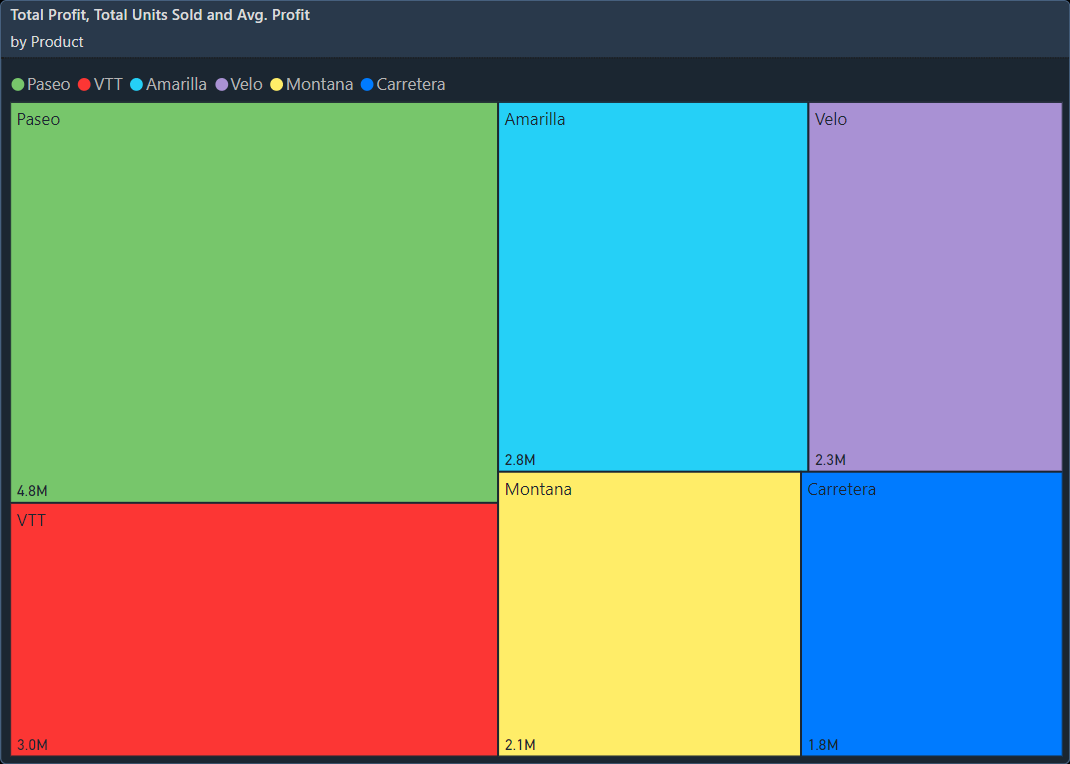Choose Amarilla legend text label

point(176,85)
